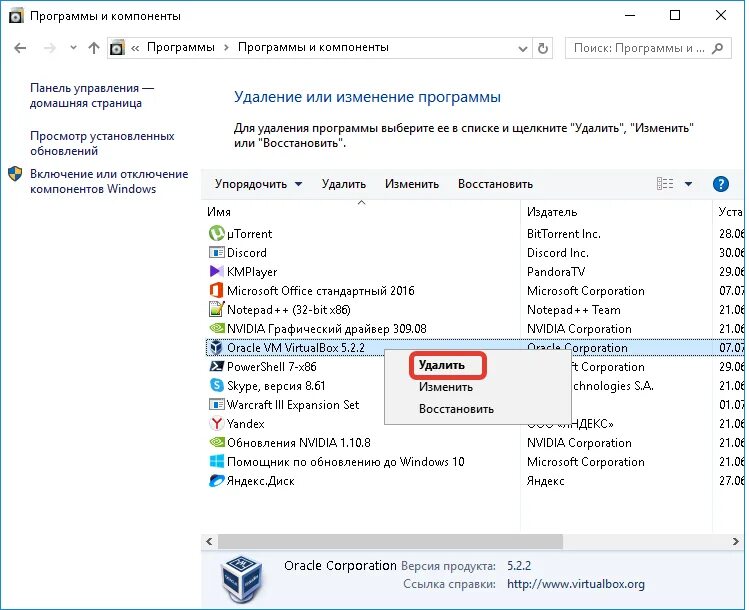
Task: Choose Удалить in the context menu
Action: pos(441,365)
